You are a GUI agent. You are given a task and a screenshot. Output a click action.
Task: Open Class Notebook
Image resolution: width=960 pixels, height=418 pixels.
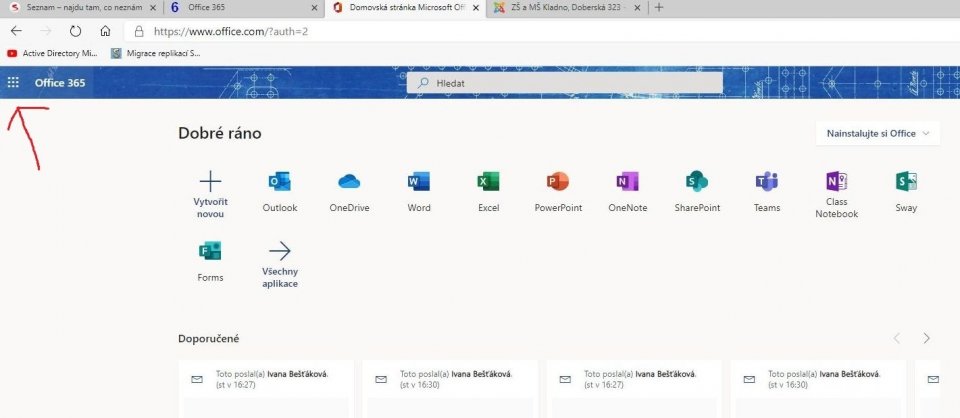pyautogui.click(x=836, y=195)
